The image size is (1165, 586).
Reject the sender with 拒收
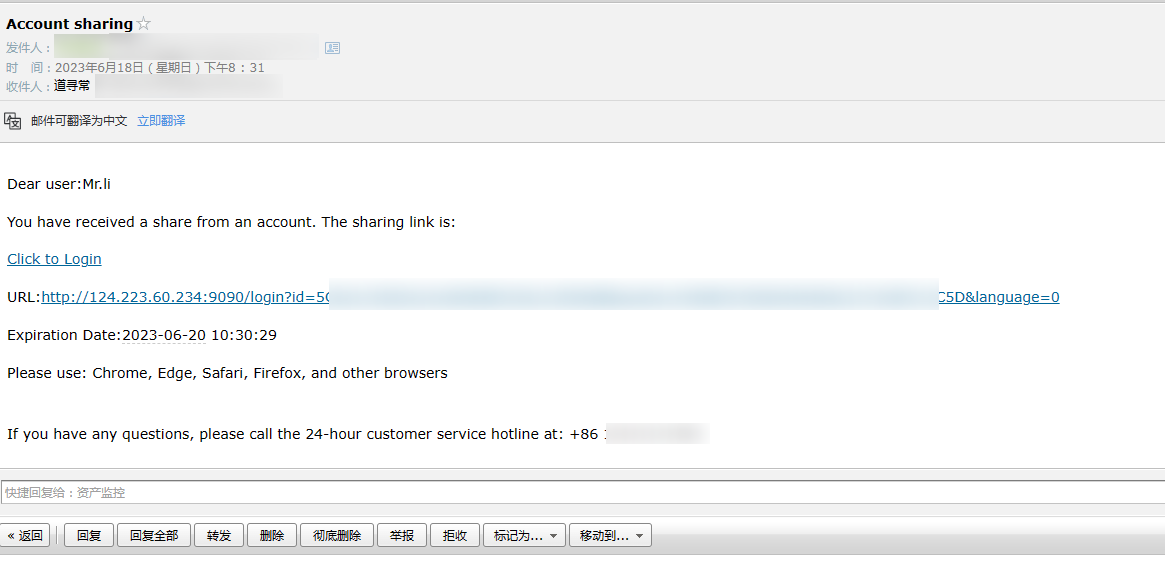[x=455, y=536]
